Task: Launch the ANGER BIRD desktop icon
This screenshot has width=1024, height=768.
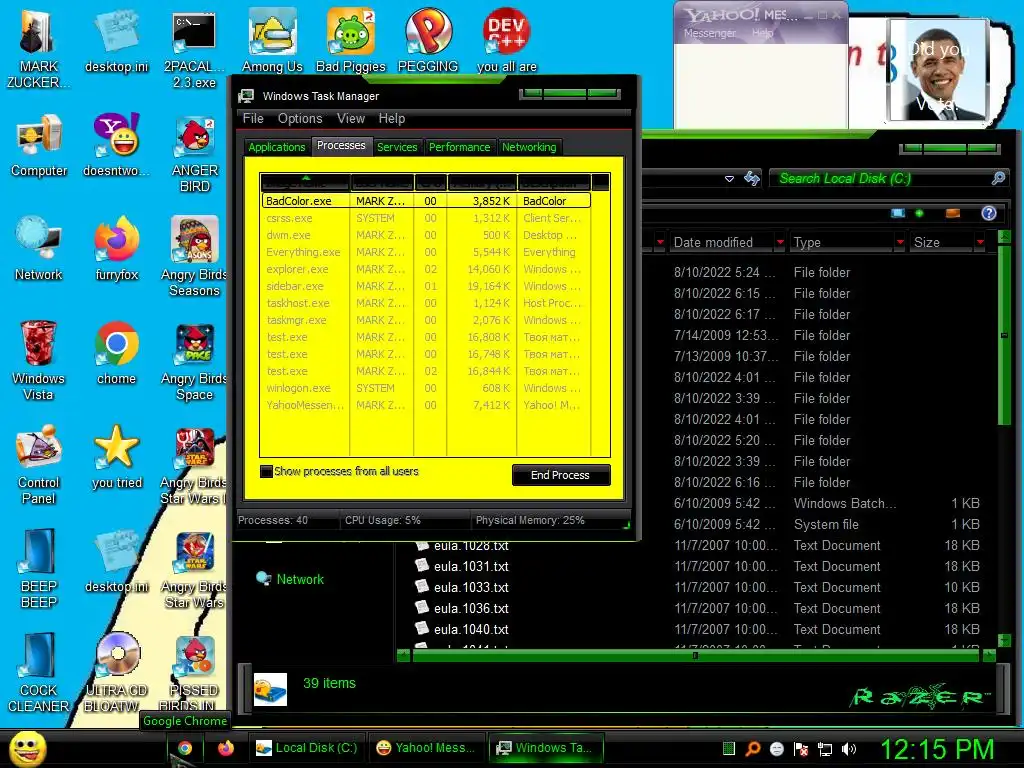Action: (195, 153)
